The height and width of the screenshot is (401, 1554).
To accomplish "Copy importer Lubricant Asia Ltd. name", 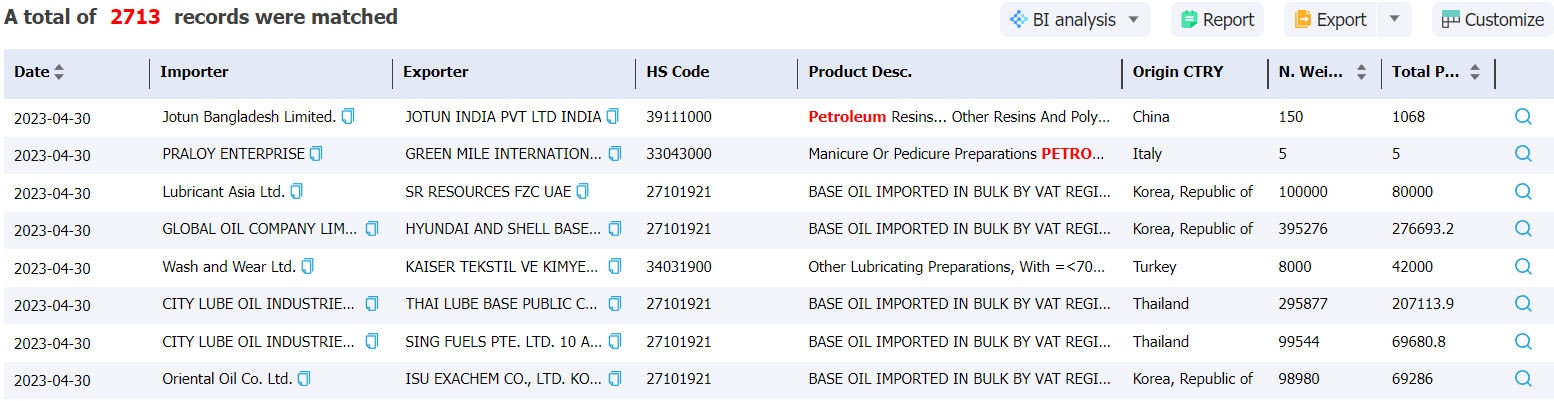I will [296, 191].
